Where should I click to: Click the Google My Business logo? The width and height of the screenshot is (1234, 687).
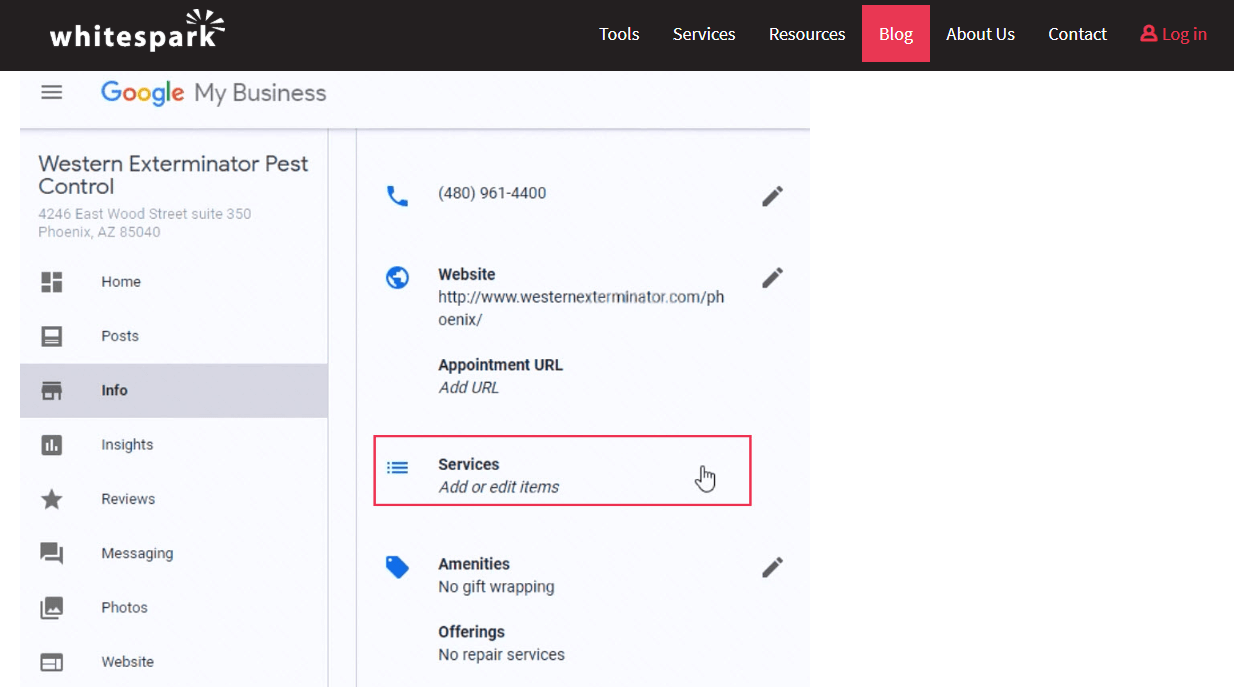pos(214,93)
